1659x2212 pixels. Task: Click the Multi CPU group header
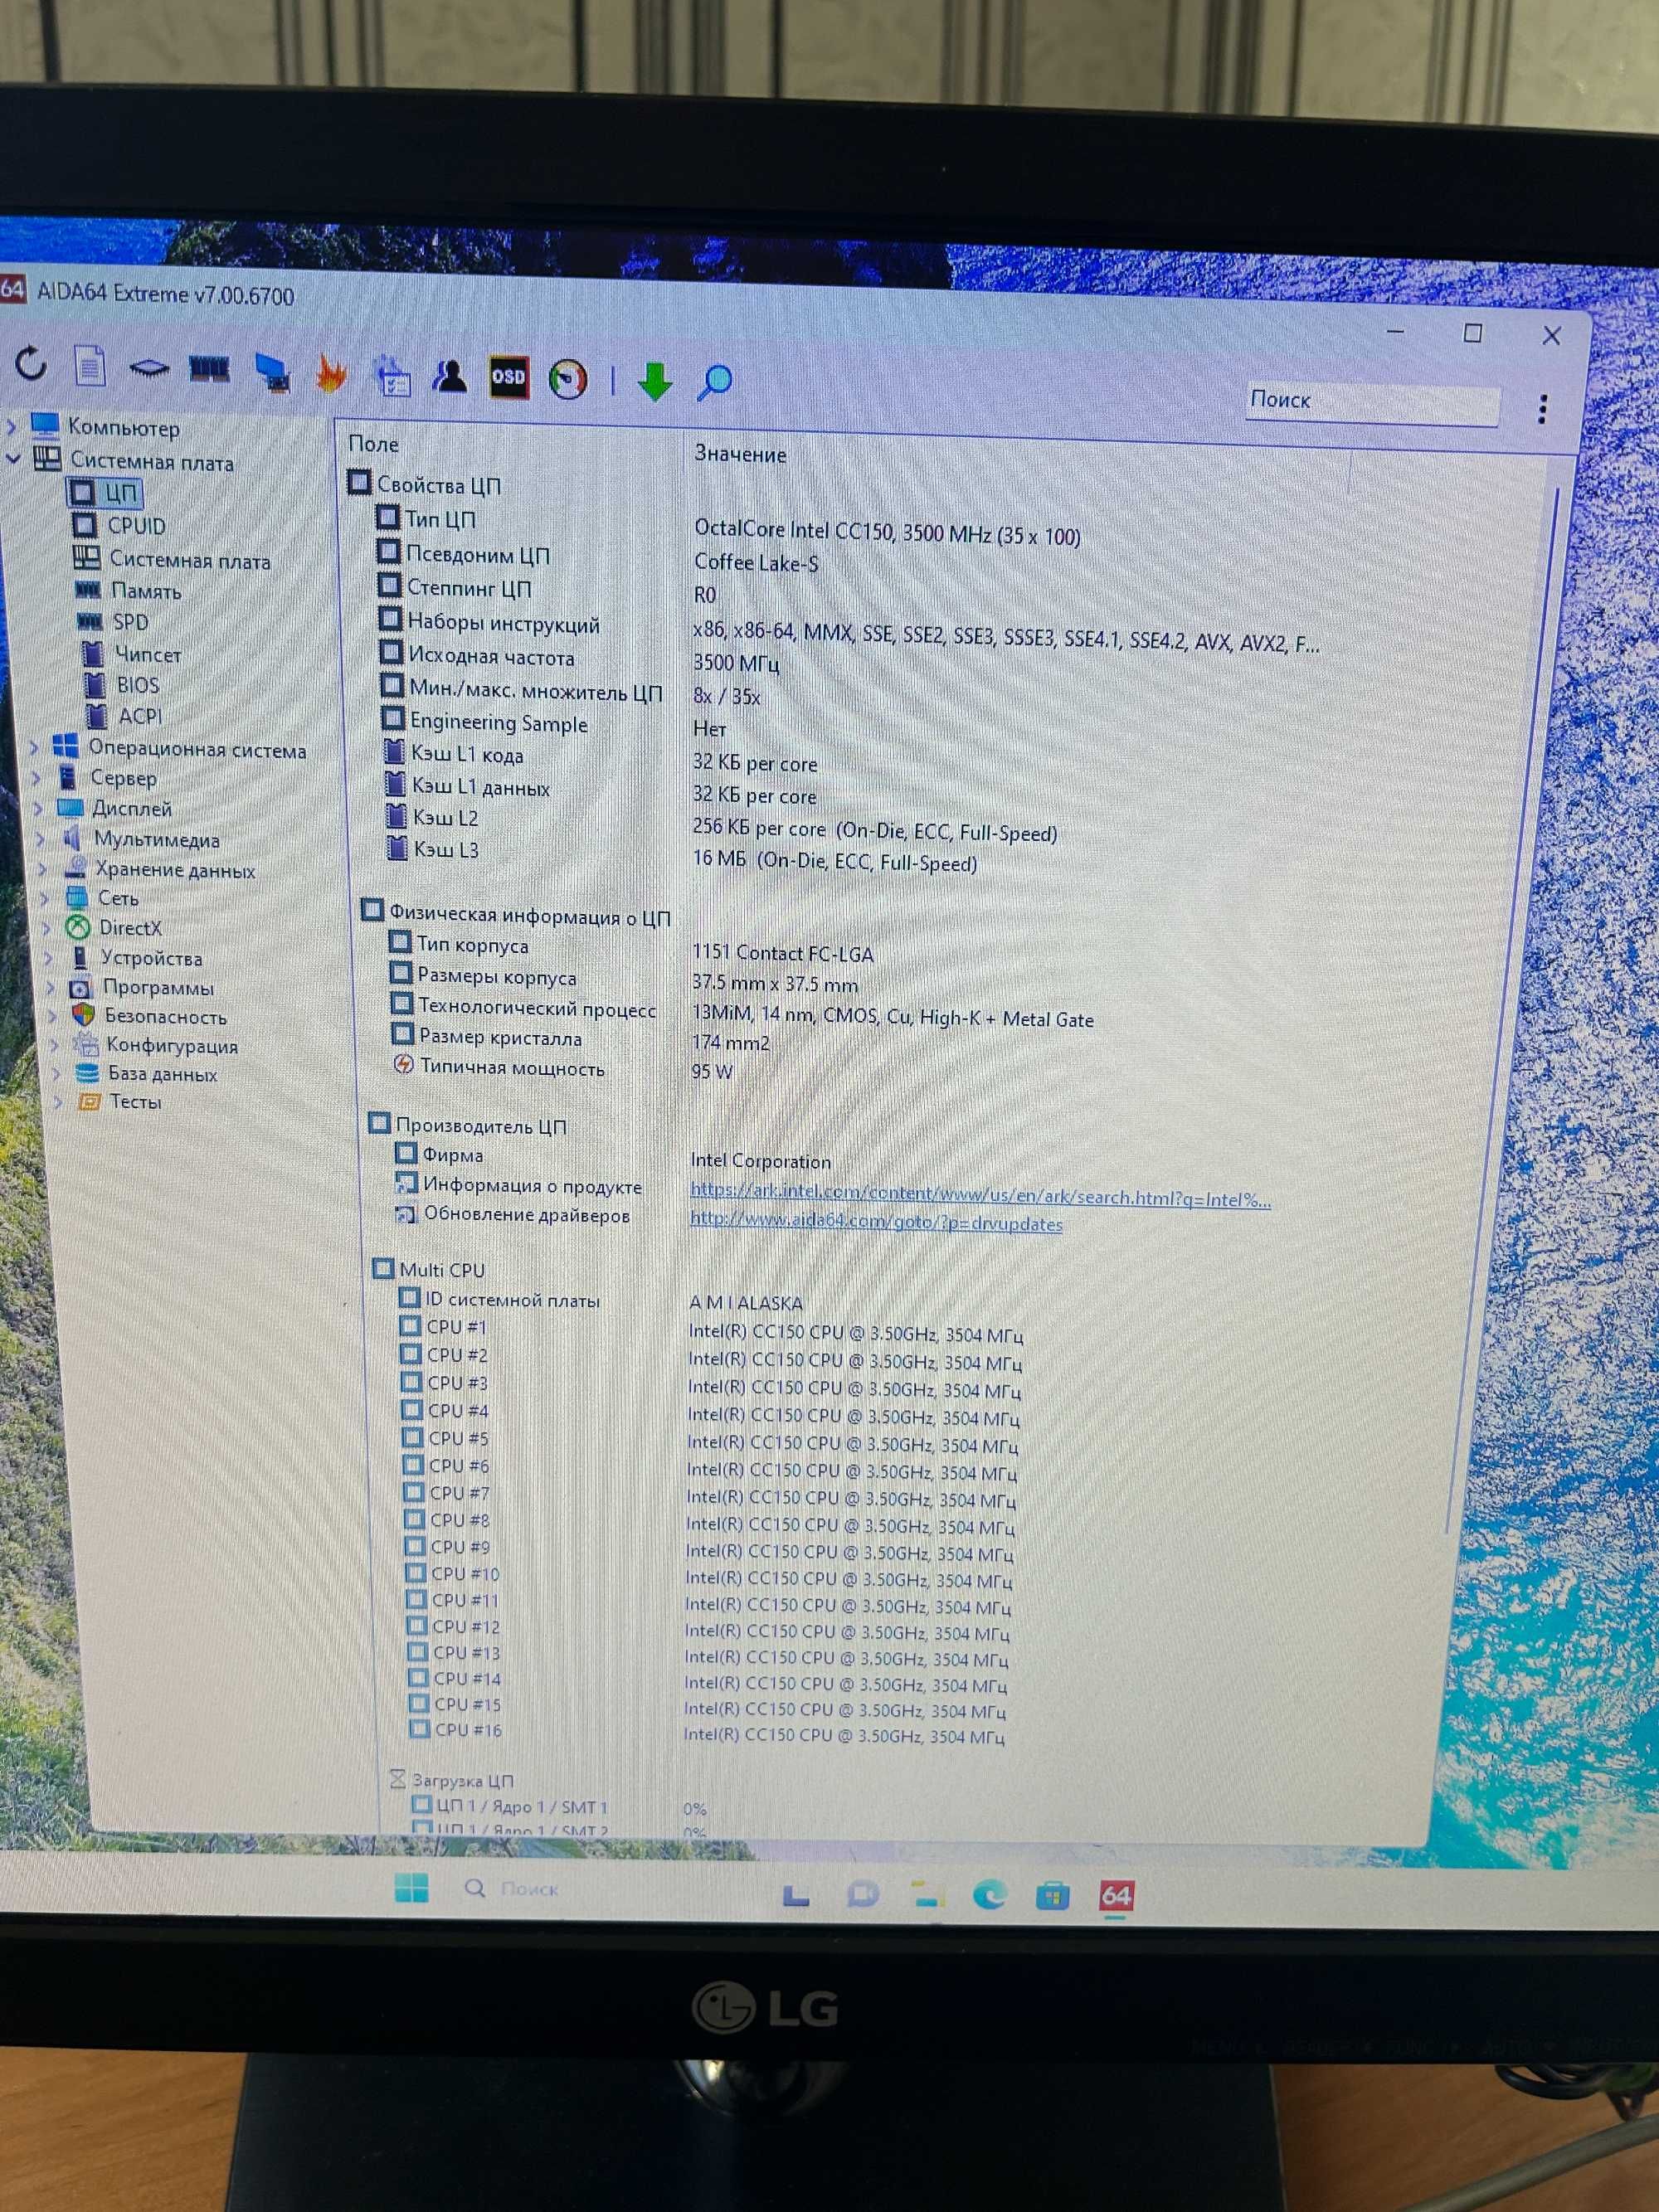tap(428, 1269)
